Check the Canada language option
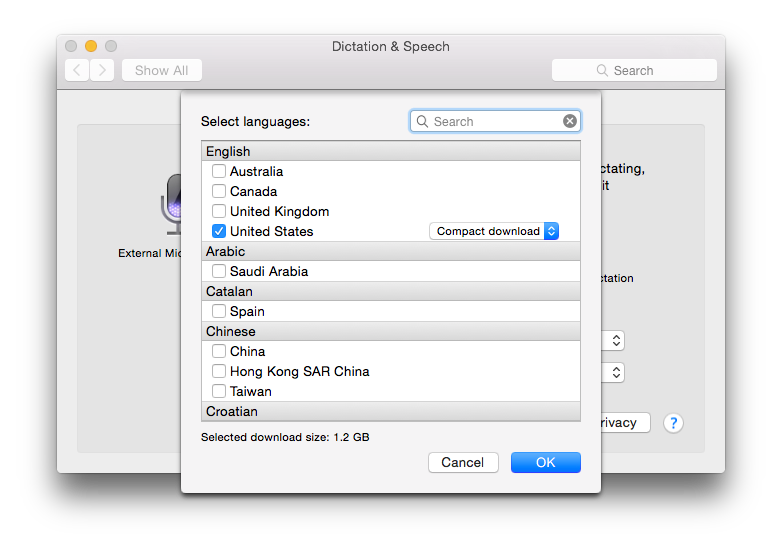The height and width of the screenshot is (552, 782). 219,191
